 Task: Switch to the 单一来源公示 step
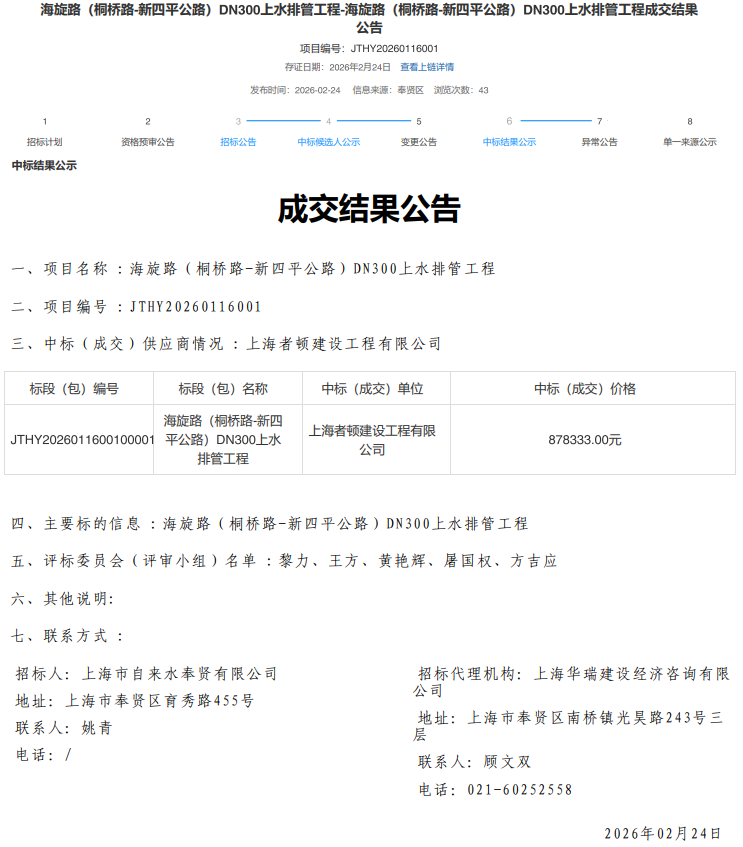pos(689,142)
